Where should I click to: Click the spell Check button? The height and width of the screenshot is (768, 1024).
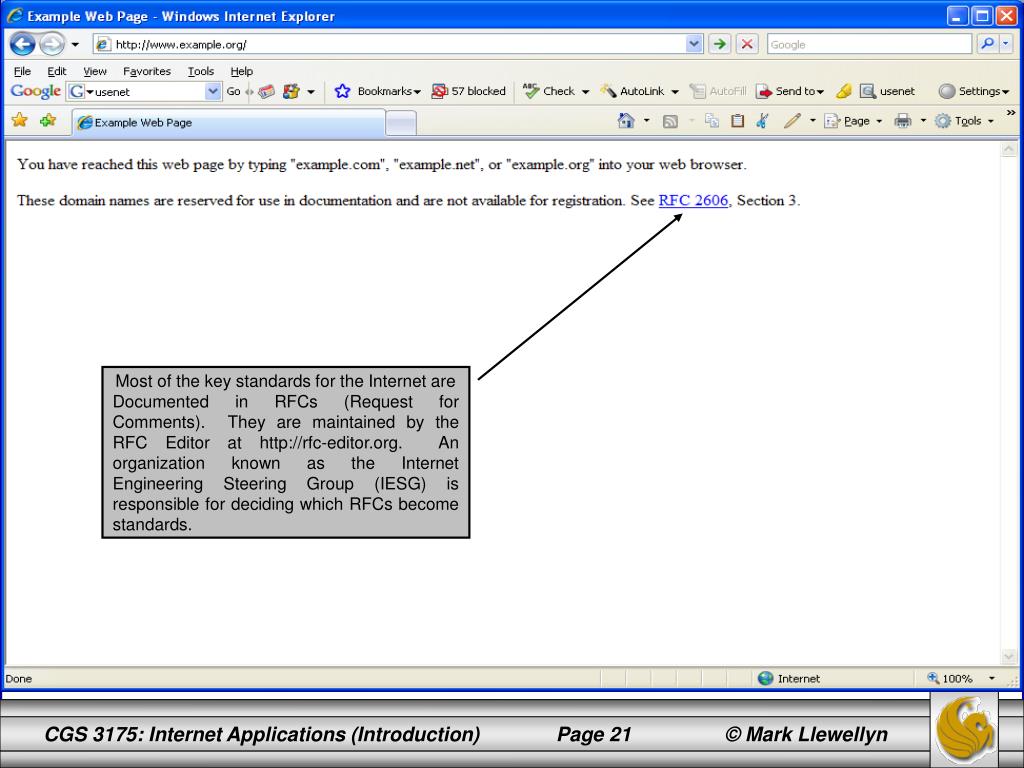click(x=549, y=91)
